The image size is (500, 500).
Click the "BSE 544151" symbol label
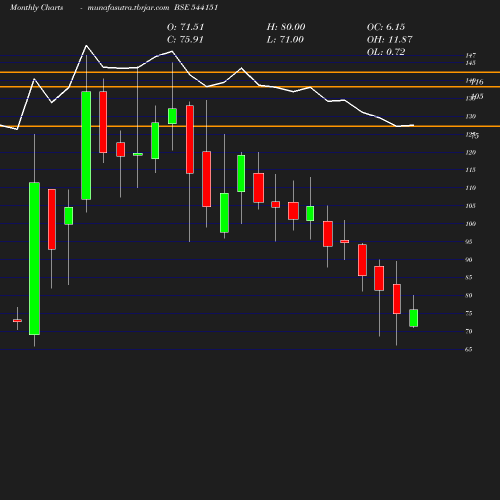pos(196,8)
